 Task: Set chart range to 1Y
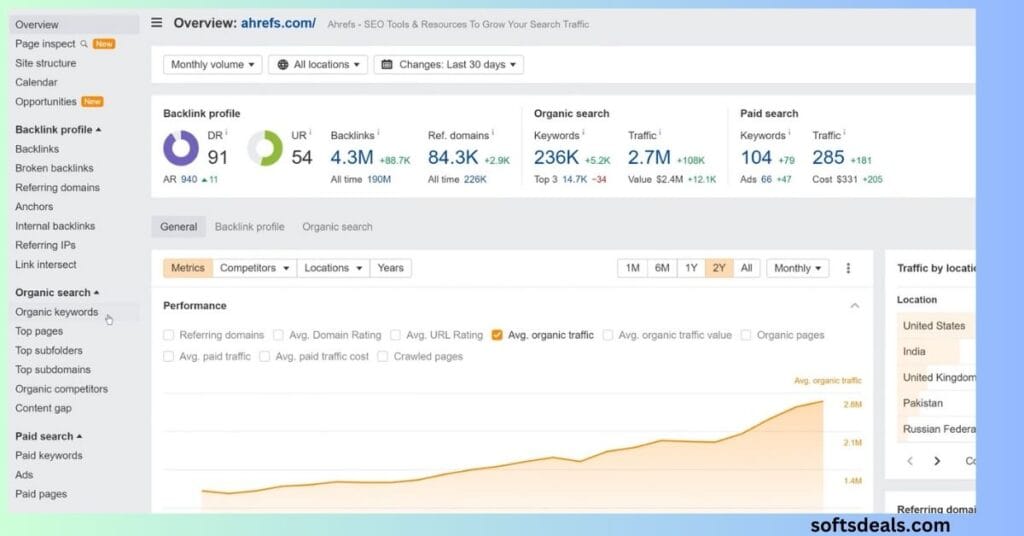692,268
